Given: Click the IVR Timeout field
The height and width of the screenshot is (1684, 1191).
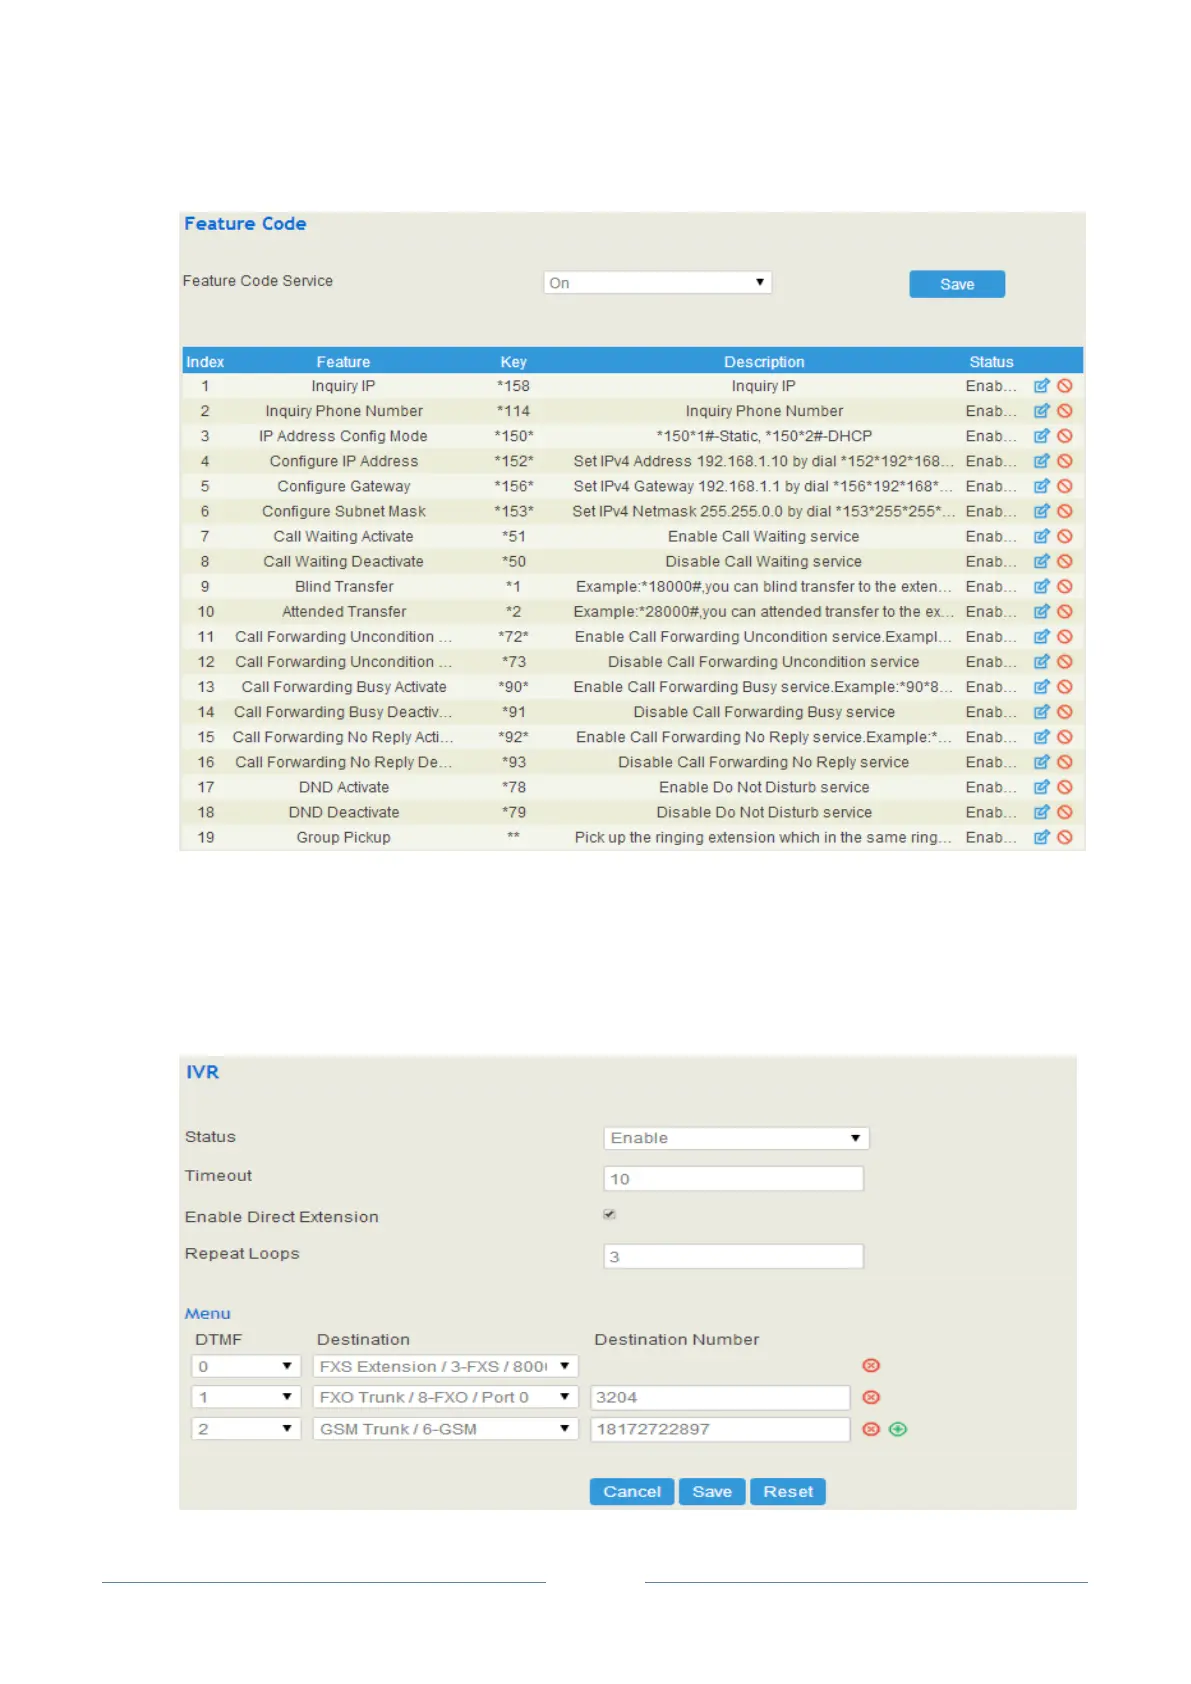Looking at the screenshot, I should (733, 1179).
